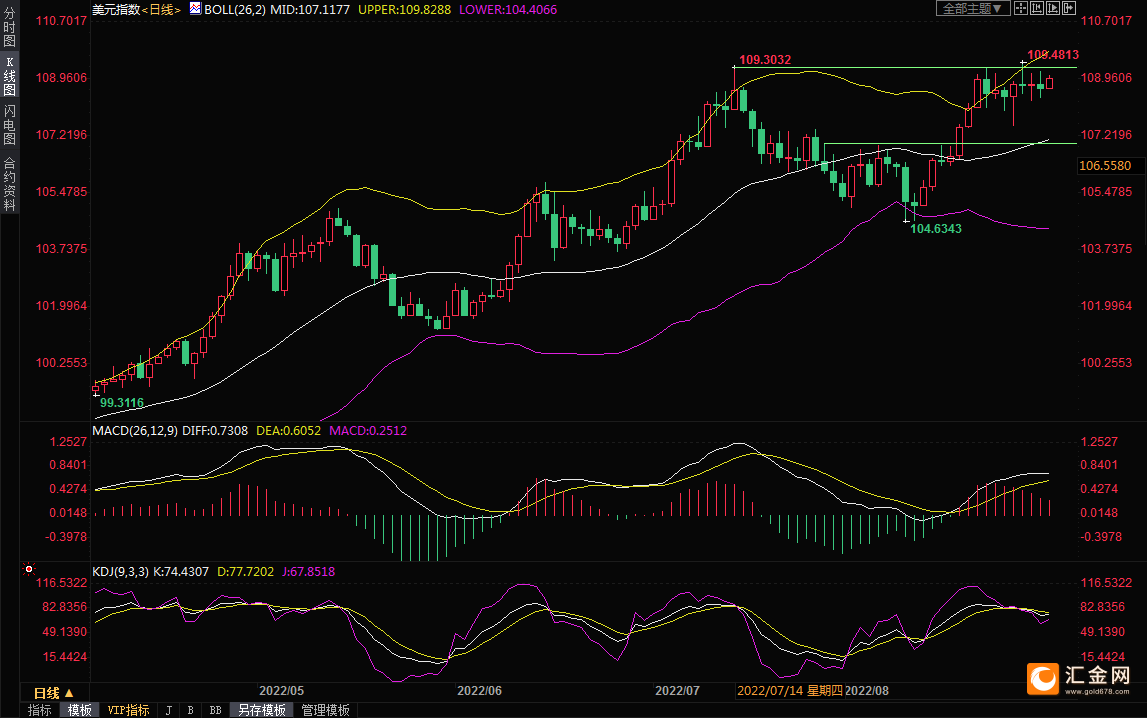
Task: Click the jump-to-start chart icon
Action: (1037, 8)
